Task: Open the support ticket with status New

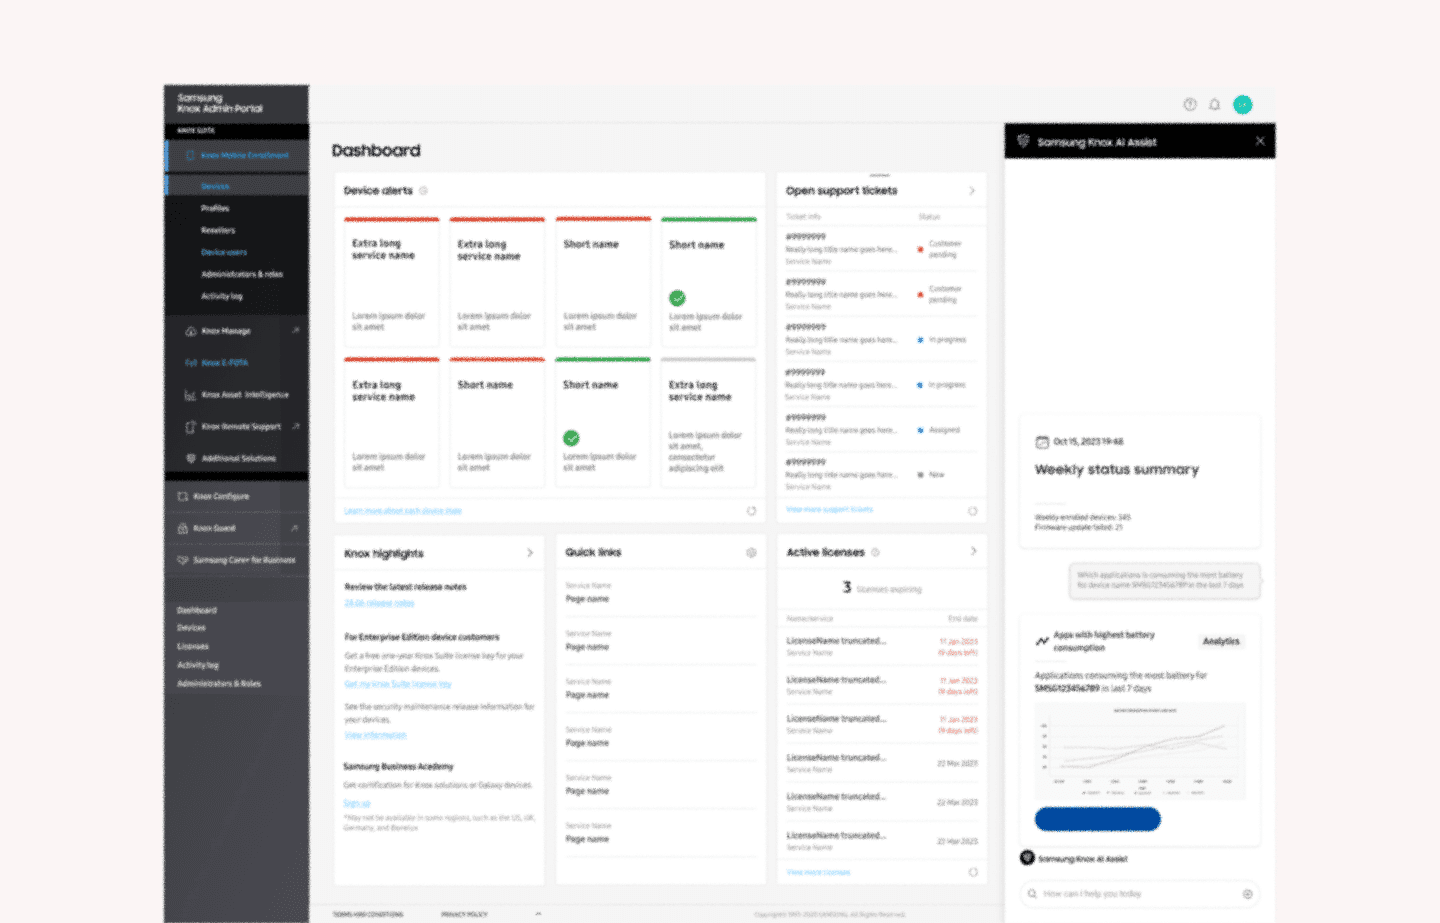Action: (x=881, y=474)
